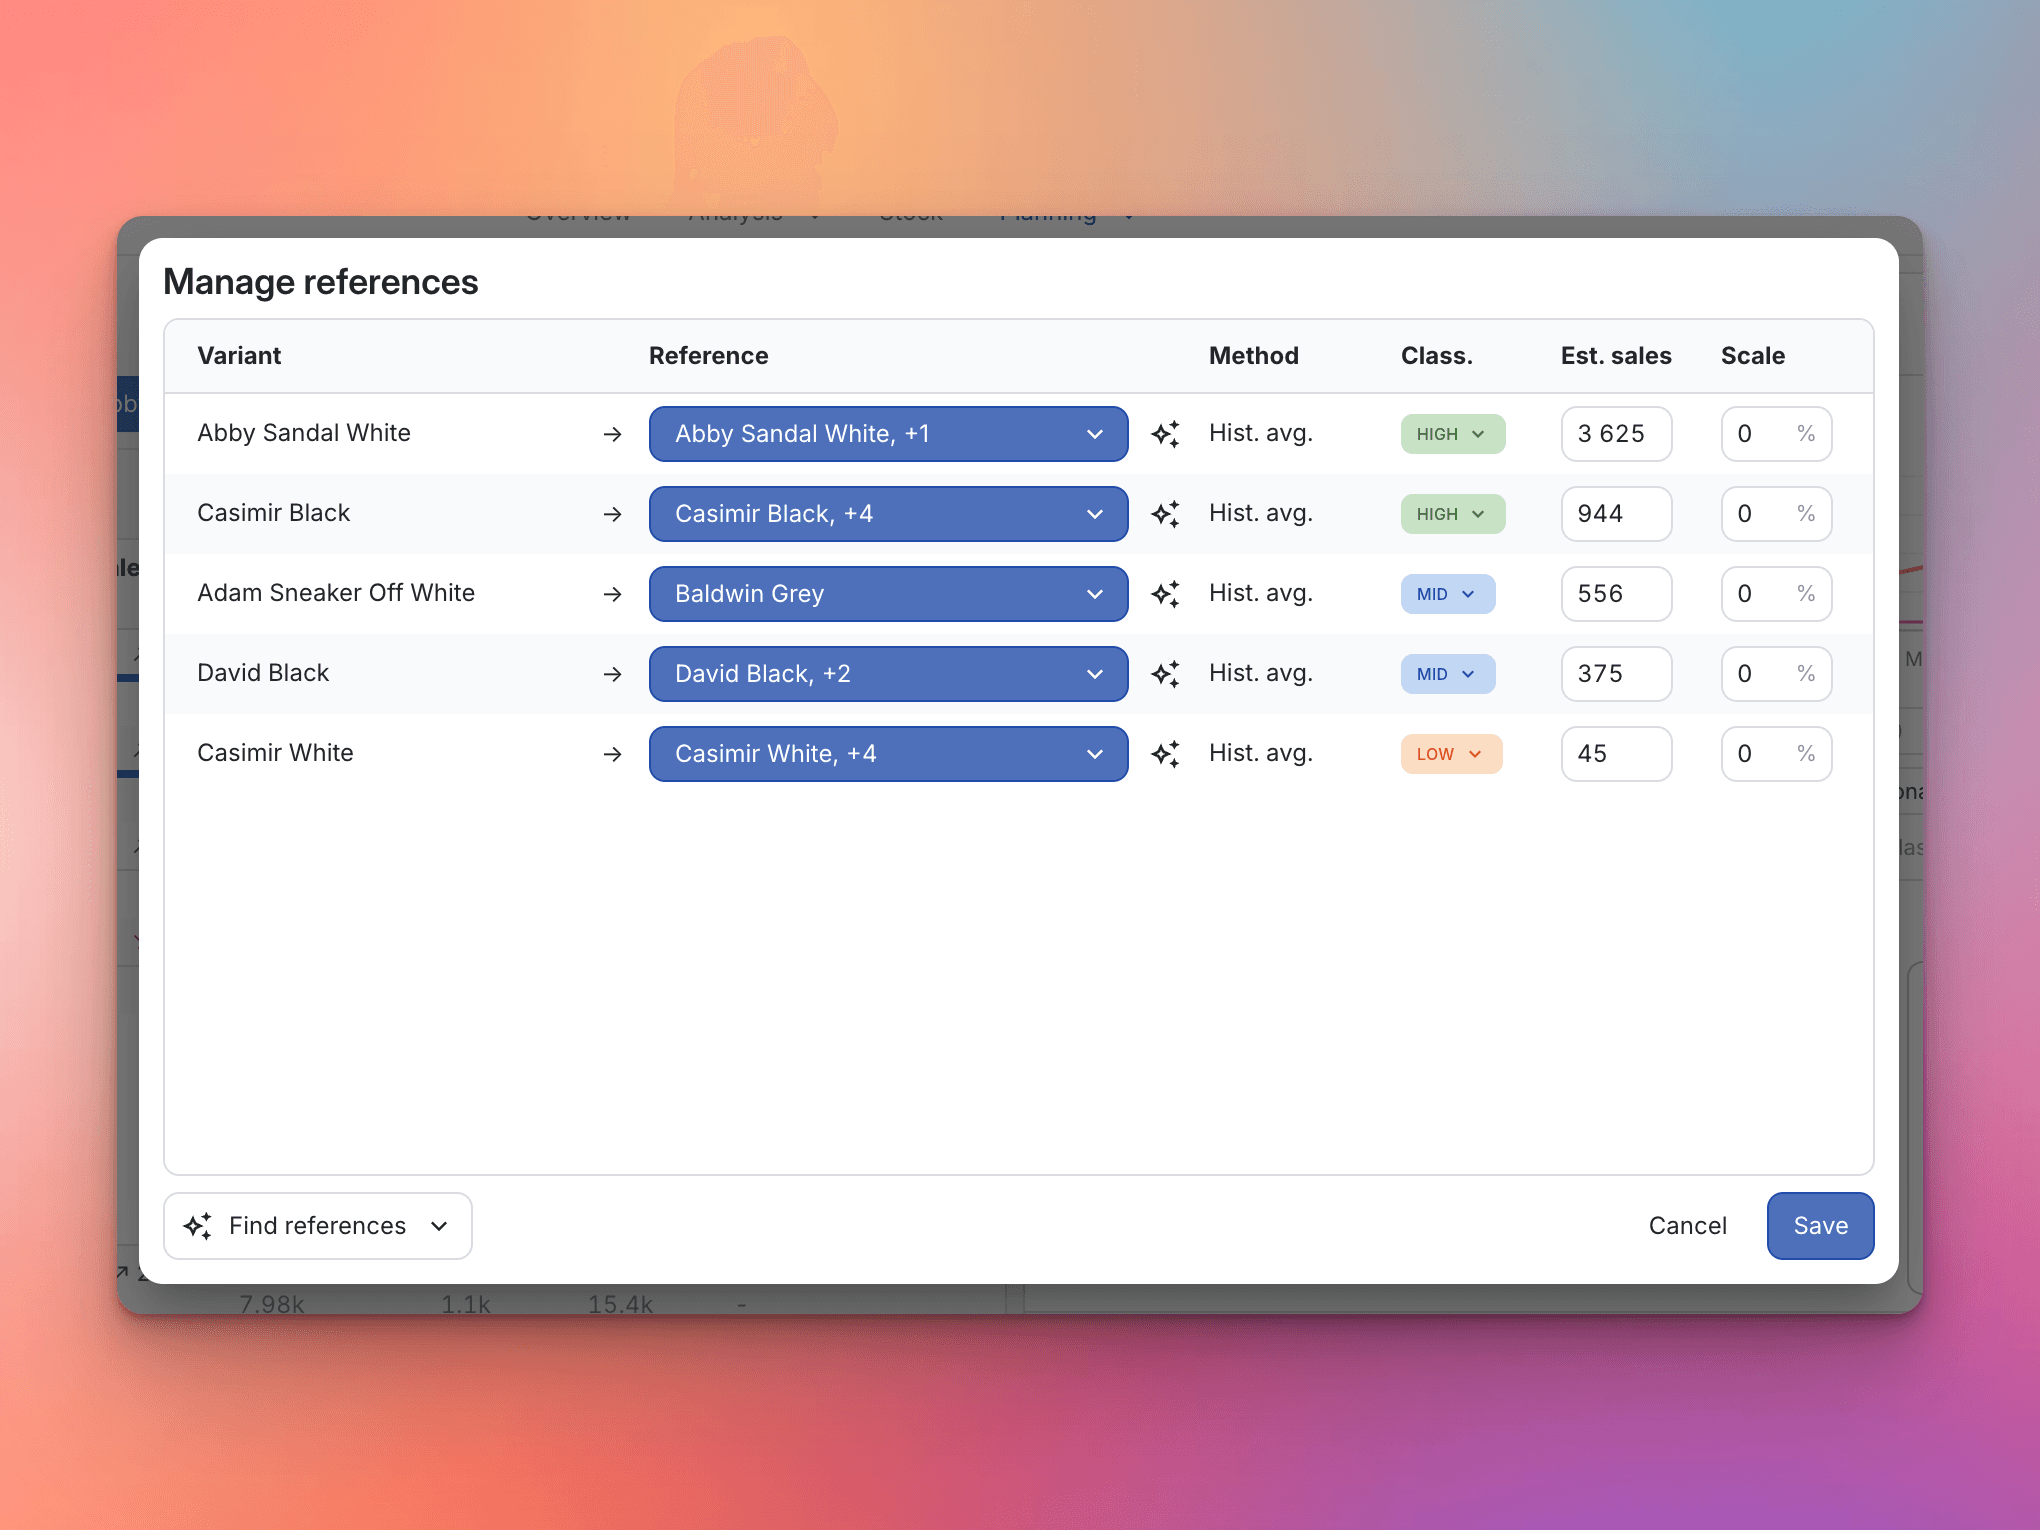The image size is (2040, 1530).
Task: Click arrow icon beside Casimir White variant
Action: click(613, 754)
